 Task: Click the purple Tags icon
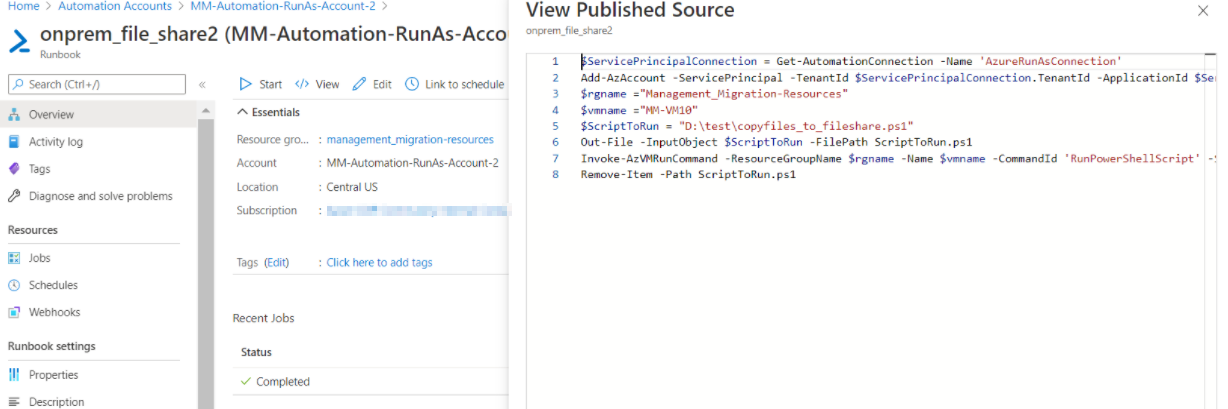[x=15, y=169]
